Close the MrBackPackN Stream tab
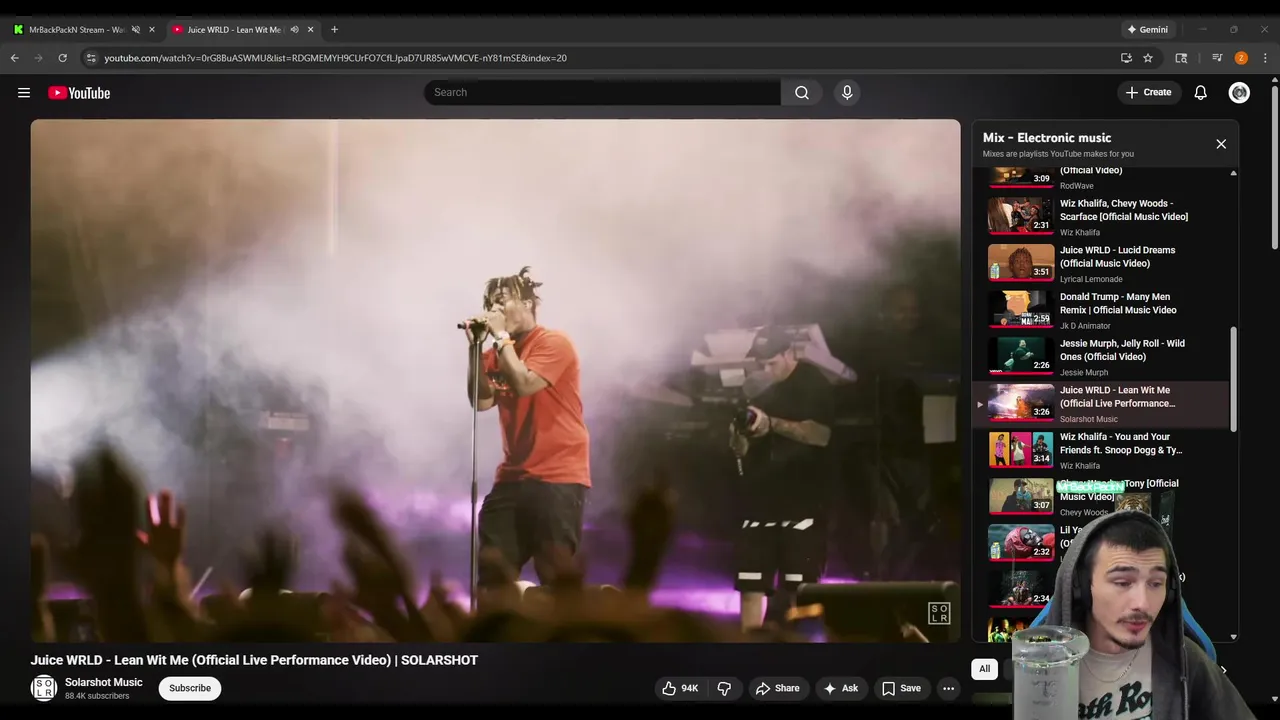The width and height of the screenshot is (1280, 720). (x=152, y=29)
